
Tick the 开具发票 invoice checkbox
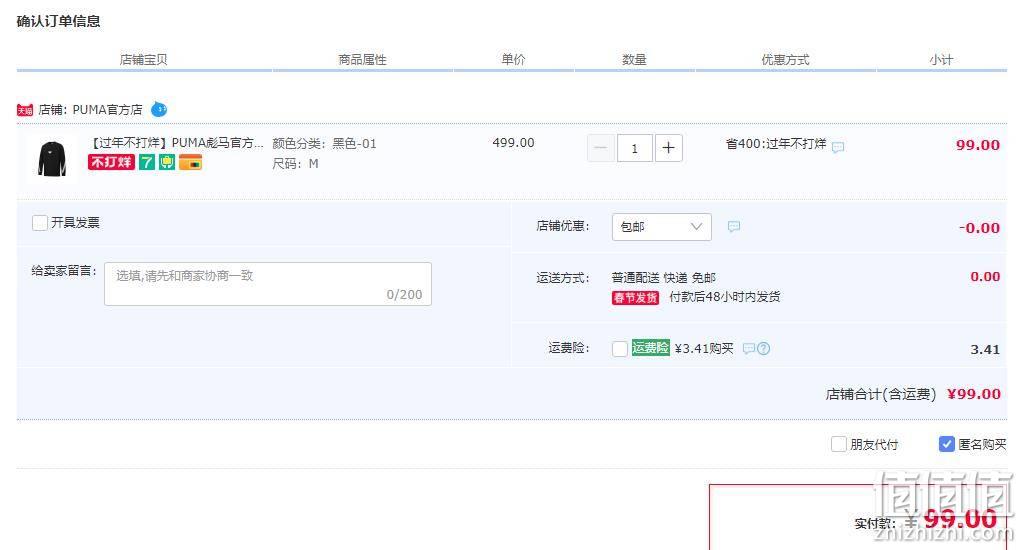(40, 223)
